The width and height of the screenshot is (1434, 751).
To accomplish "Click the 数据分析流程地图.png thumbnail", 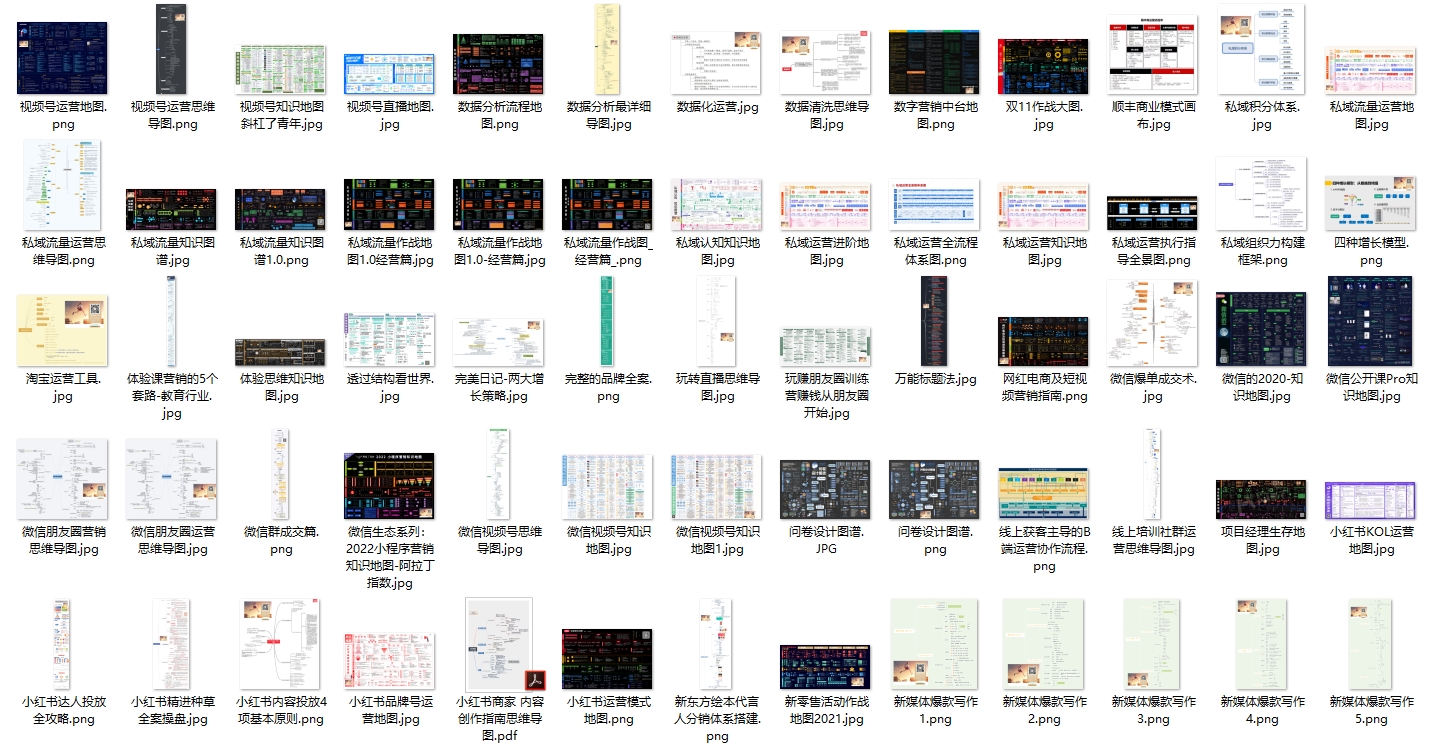I will pyautogui.click(x=498, y=64).
